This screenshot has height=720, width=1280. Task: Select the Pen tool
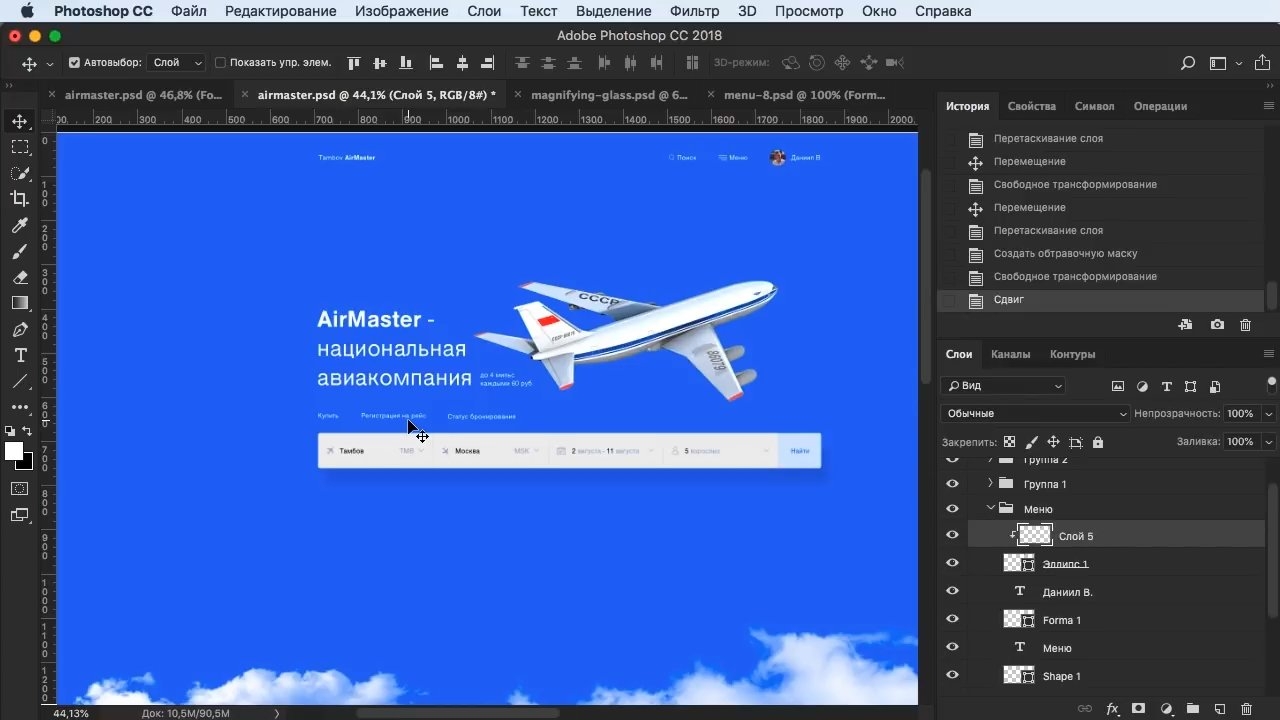coord(20,329)
